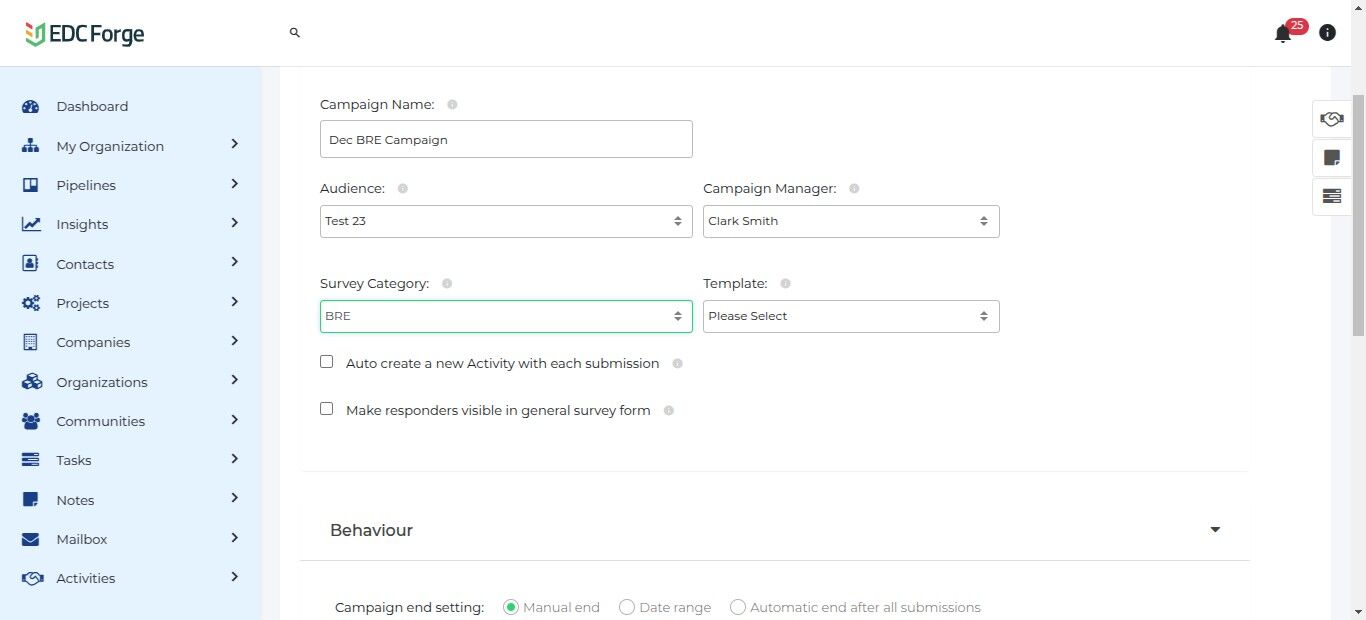1366x620 pixels.
Task: Click the server list quick-action icon
Action: pyautogui.click(x=1331, y=196)
